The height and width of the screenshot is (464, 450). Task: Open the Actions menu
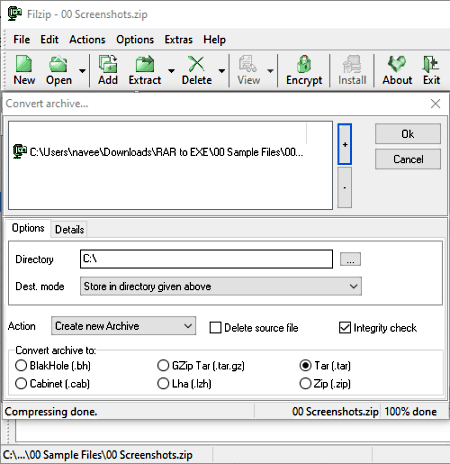point(87,39)
